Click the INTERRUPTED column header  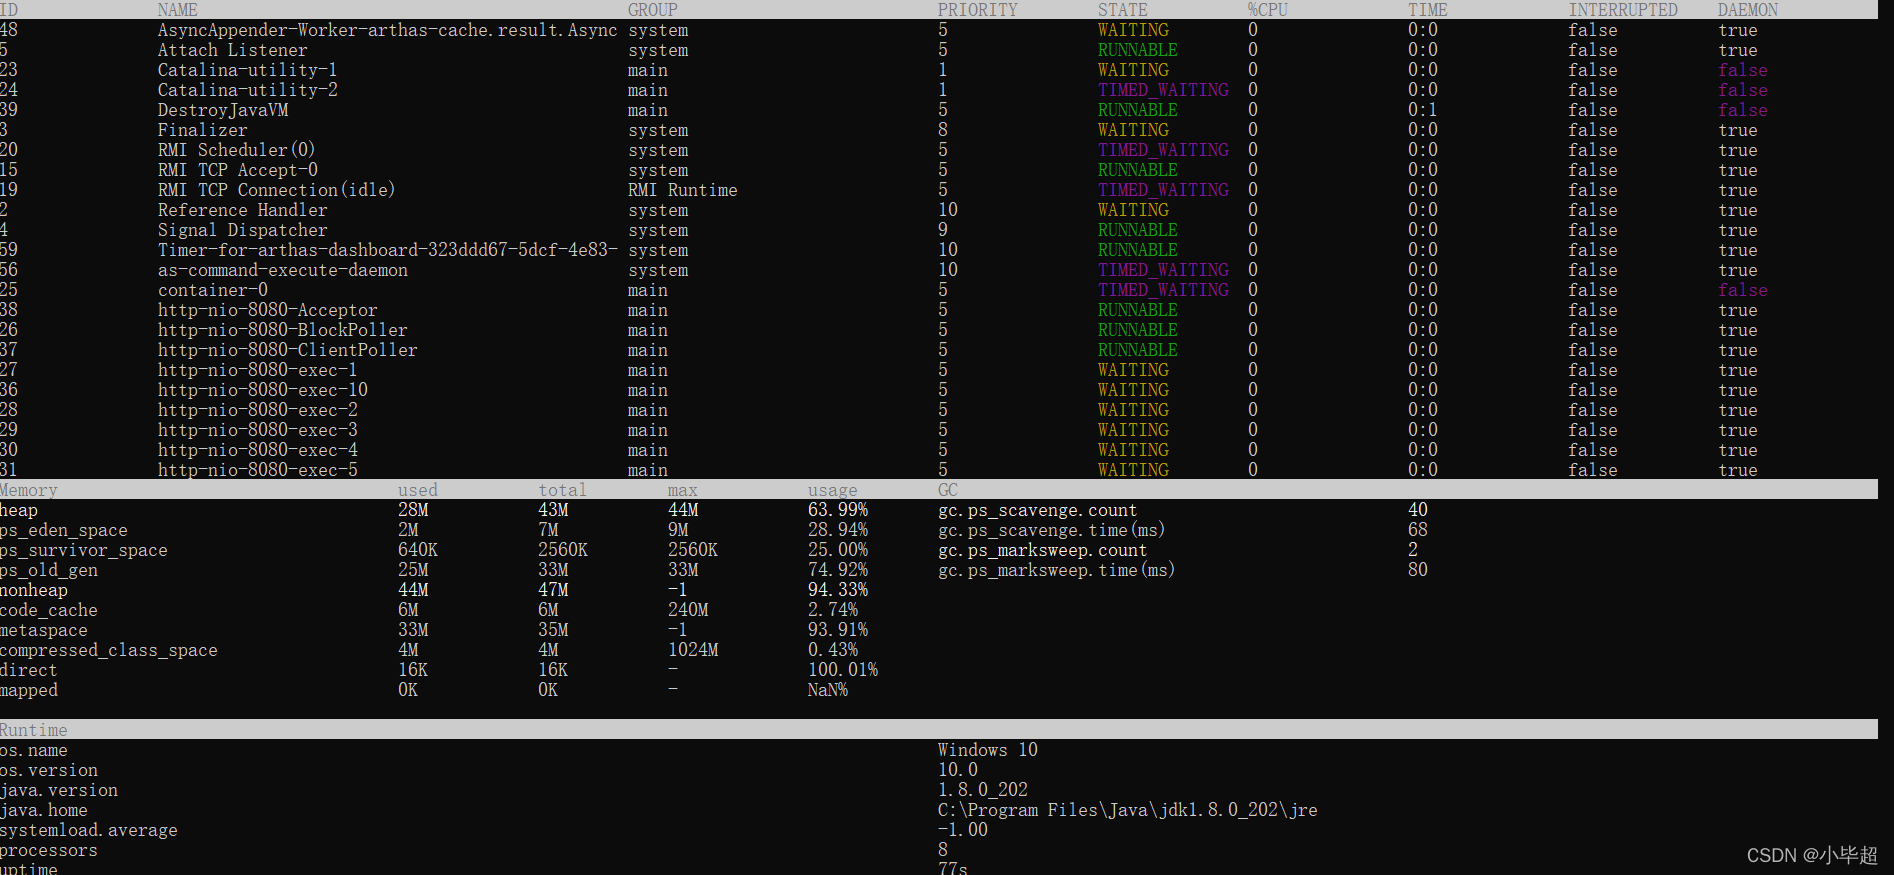click(x=1623, y=10)
